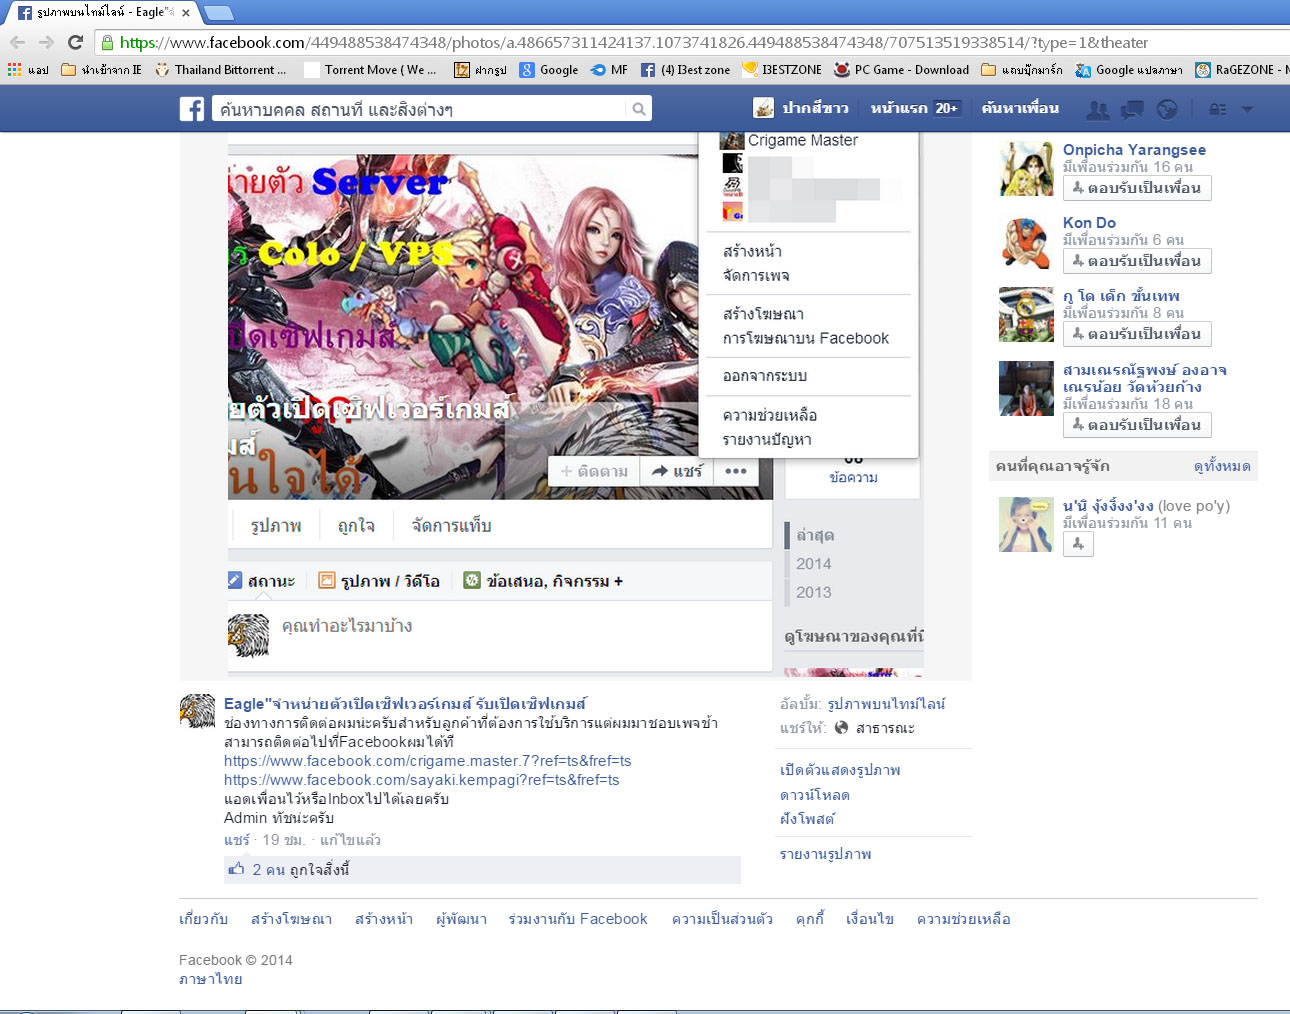Click the 'รายงานรูปภาพ' report photo link
The height and width of the screenshot is (1014, 1290).
[x=826, y=854]
